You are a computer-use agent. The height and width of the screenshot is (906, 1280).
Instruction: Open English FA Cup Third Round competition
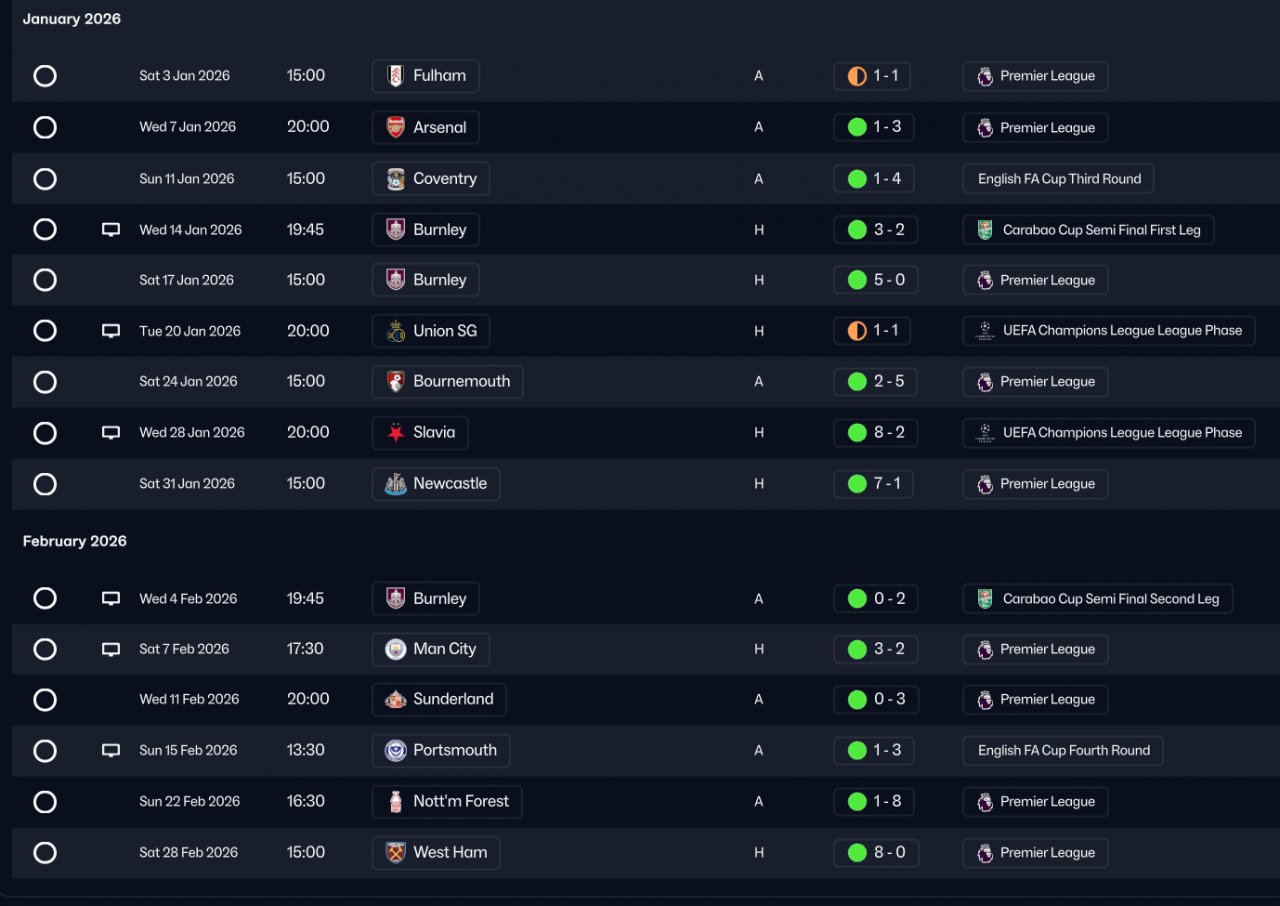[1059, 179]
